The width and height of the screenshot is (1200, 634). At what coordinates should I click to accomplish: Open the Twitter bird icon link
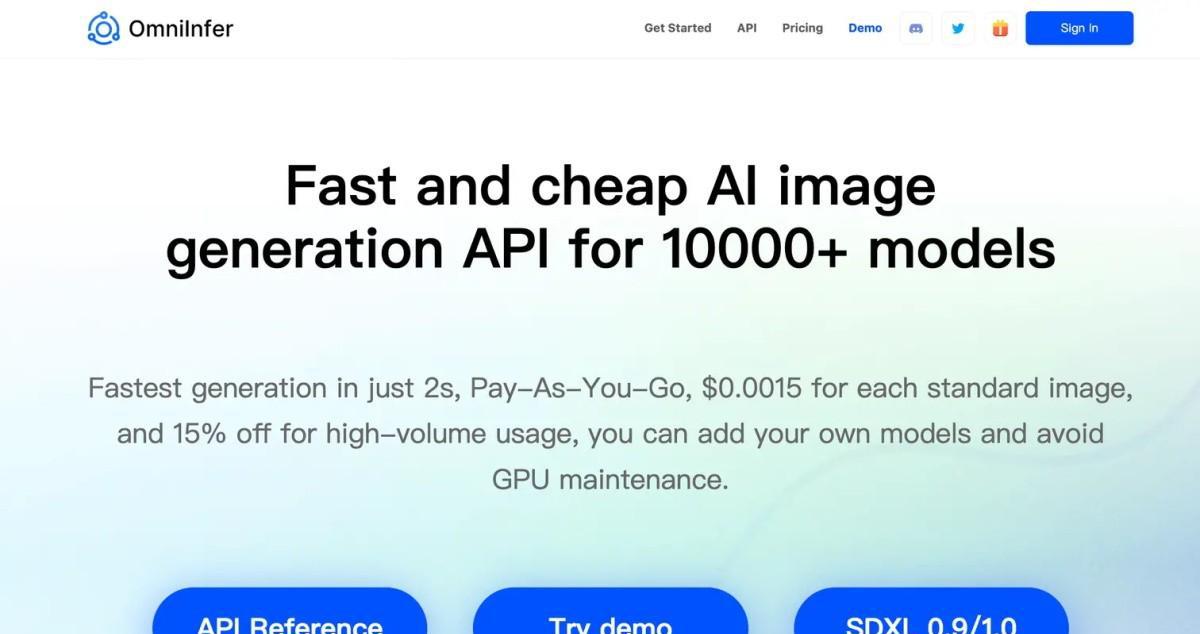tap(958, 28)
